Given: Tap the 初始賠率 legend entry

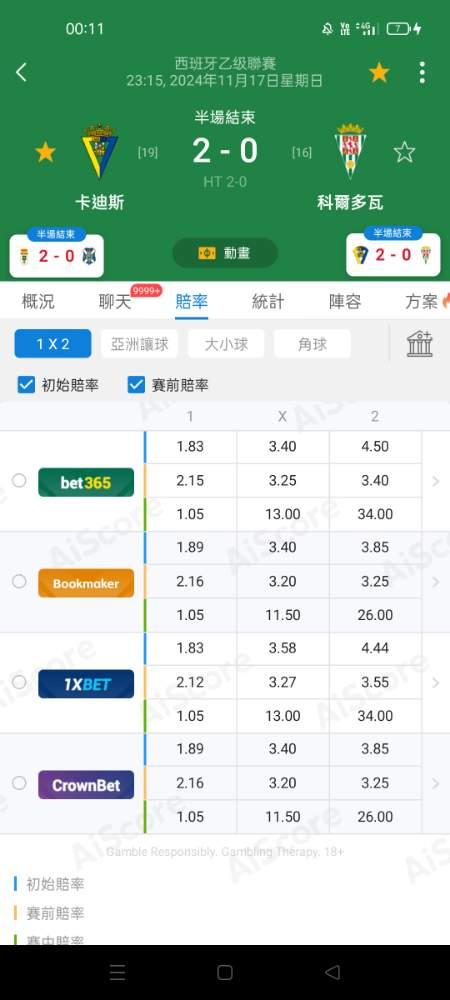Looking at the screenshot, I should [49, 884].
